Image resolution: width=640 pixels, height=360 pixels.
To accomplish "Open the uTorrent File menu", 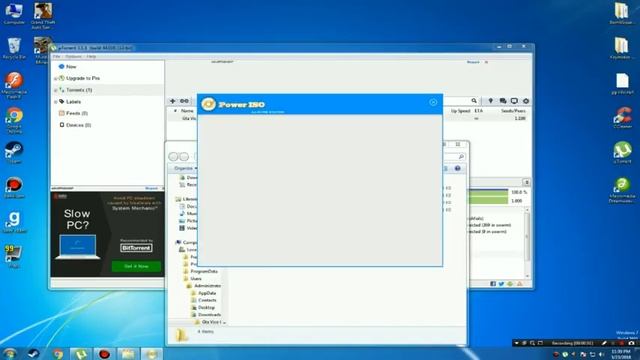I will click(x=57, y=56).
